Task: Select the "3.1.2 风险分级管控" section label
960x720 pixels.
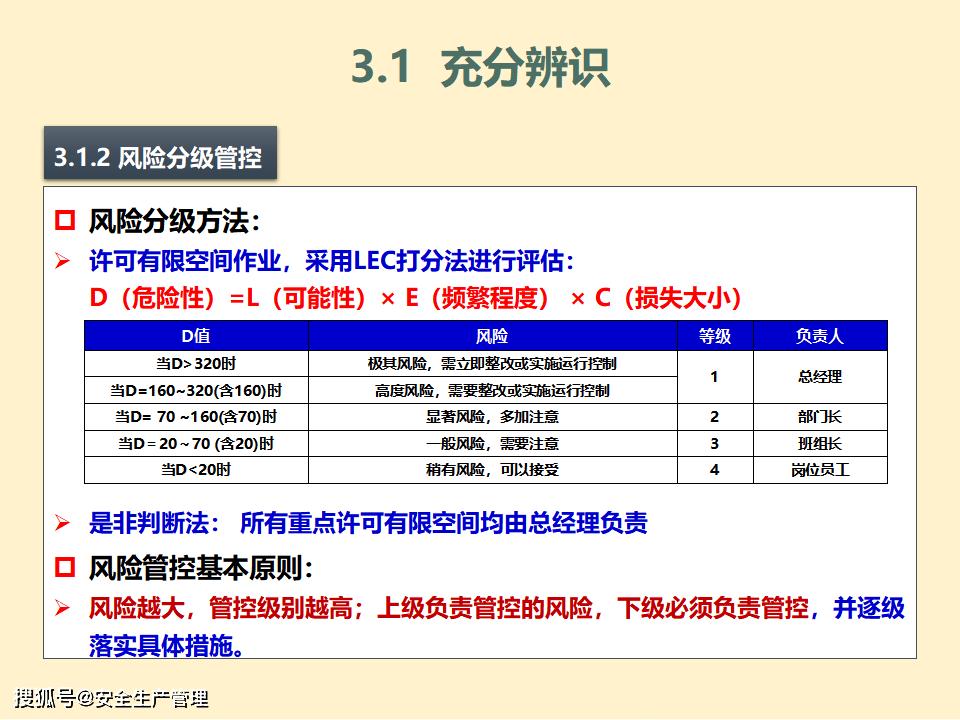Action: tap(160, 153)
